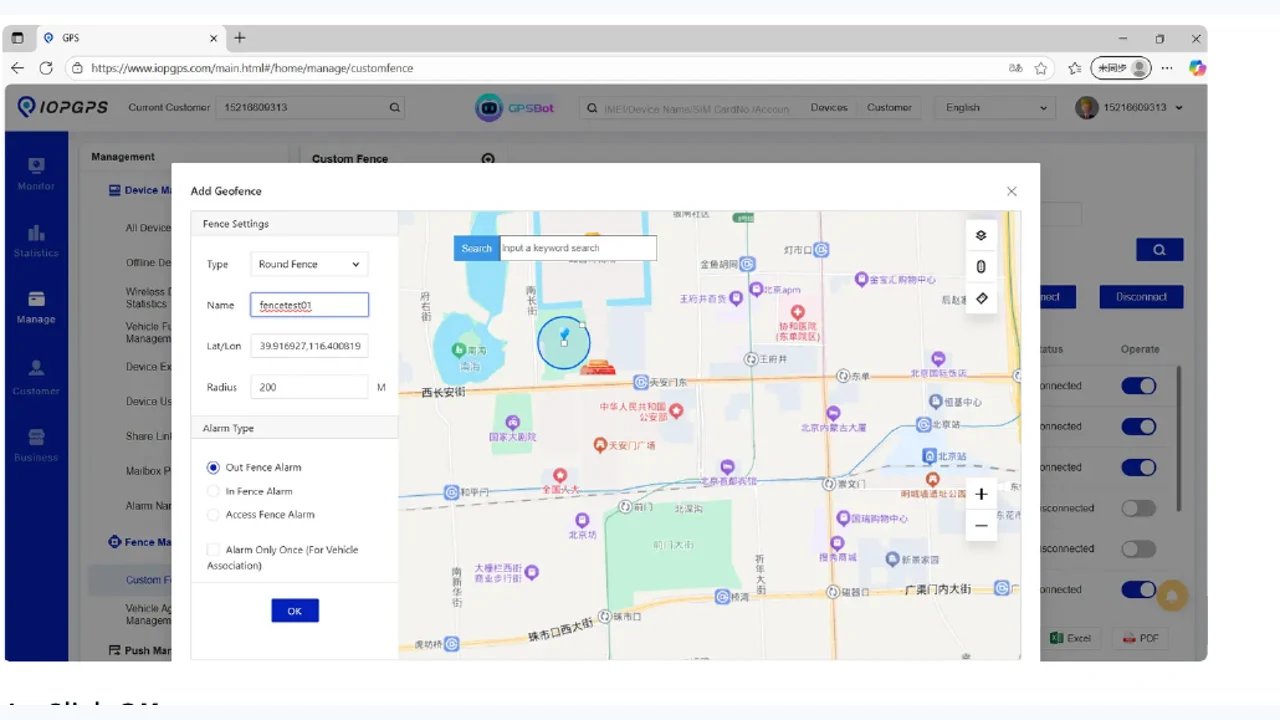Image resolution: width=1280 pixels, height=720 pixels.
Task: Toggle the second Operate switch
Action: click(x=1139, y=427)
